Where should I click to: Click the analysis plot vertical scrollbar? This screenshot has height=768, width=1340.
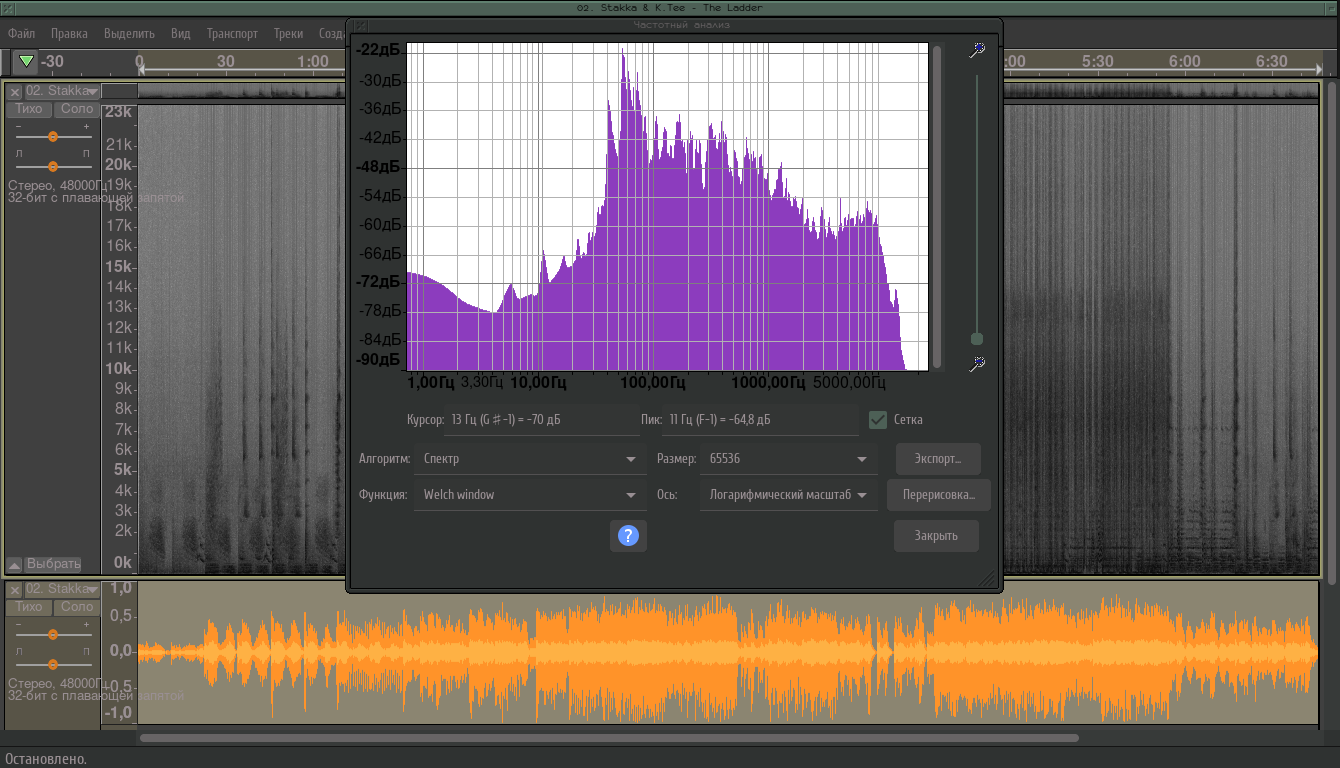937,207
